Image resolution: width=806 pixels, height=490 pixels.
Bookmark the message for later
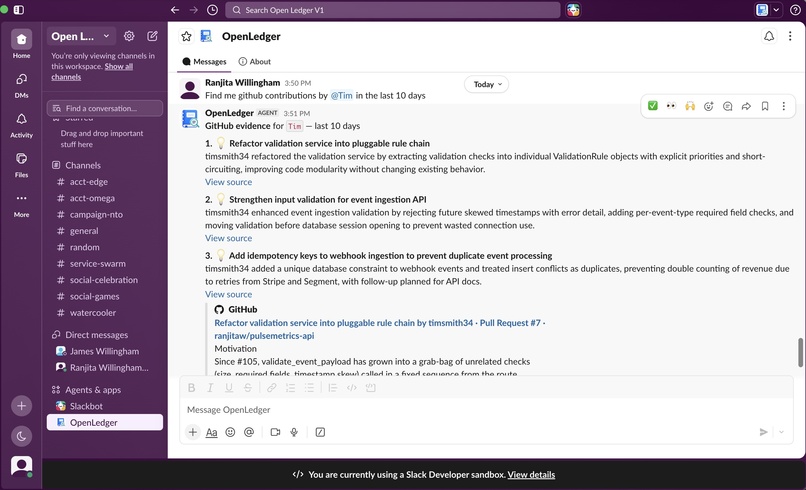click(765, 106)
